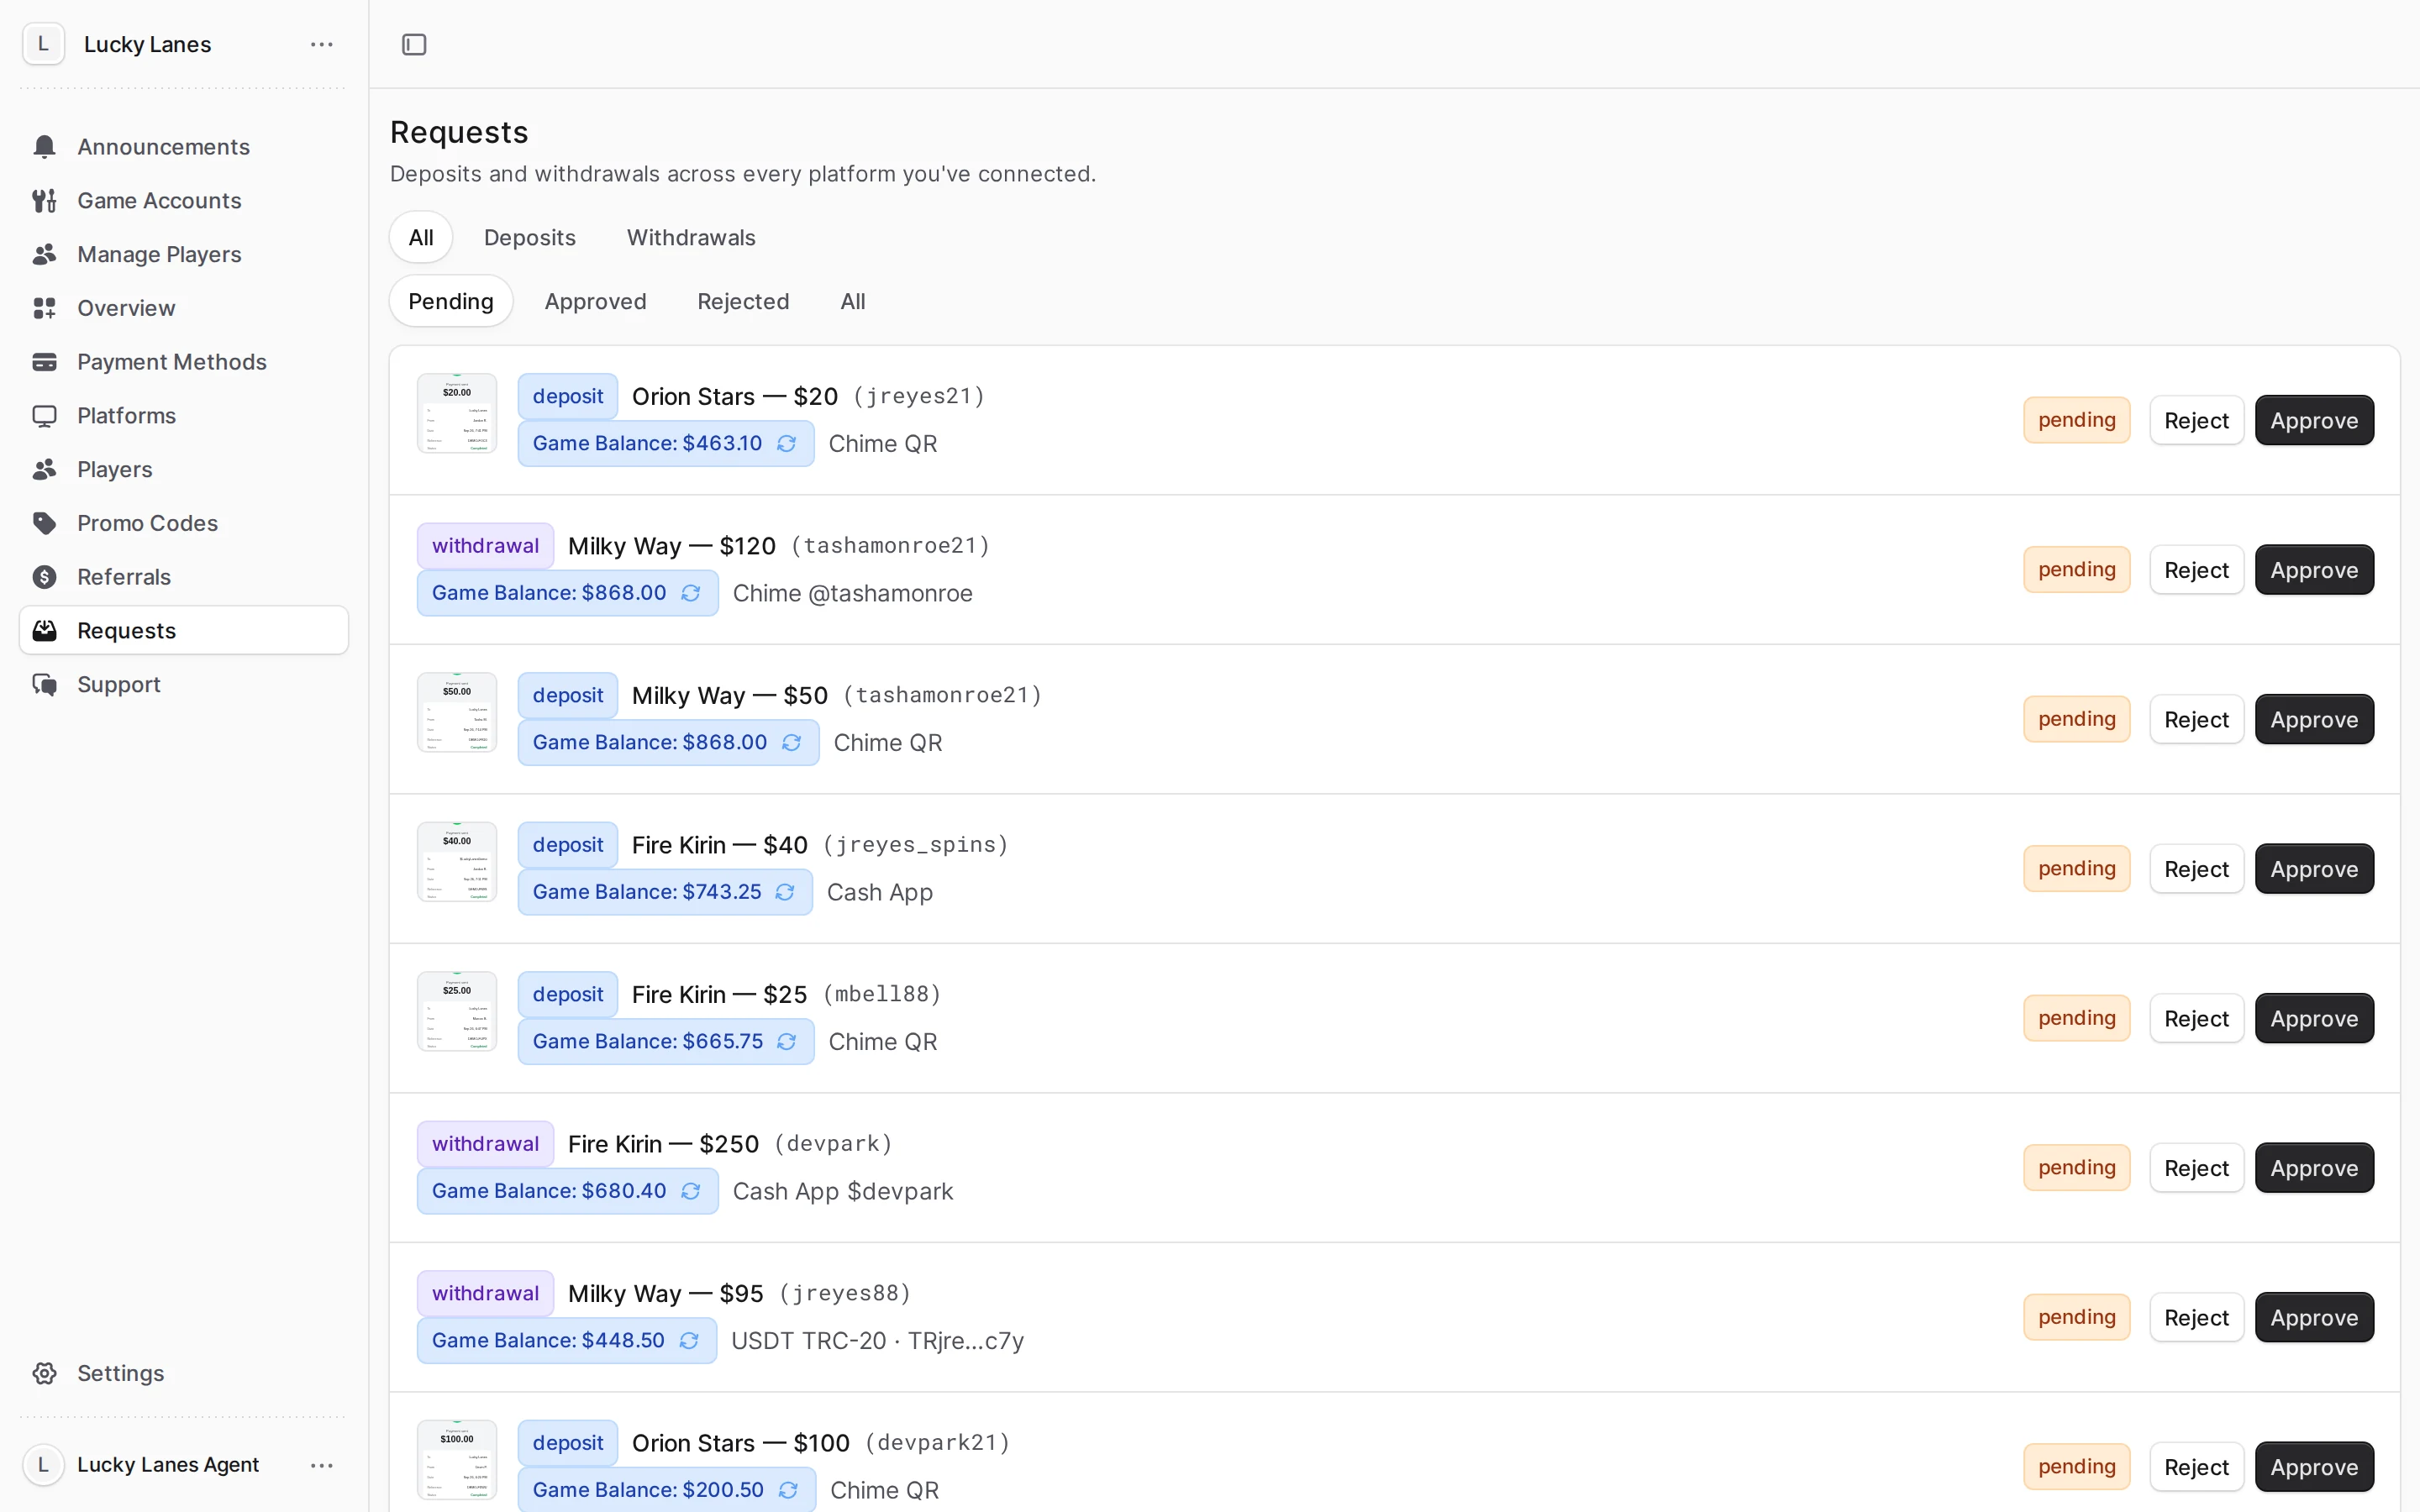Refresh game balance for mbell88 Fire Kirin

pyautogui.click(x=787, y=1041)
